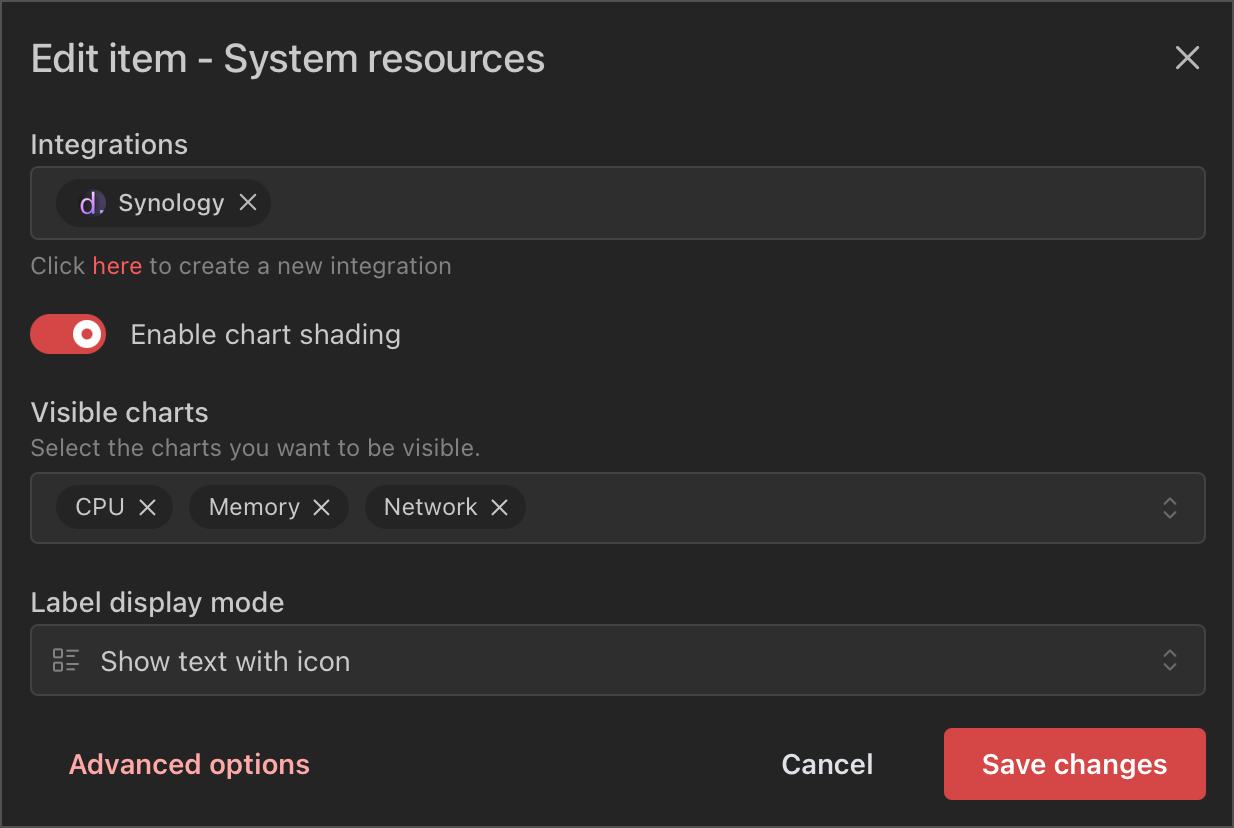The width and height of the screenshot is (1234, 828).
Task: Open Advanced options
Action: tap(189, 764)
